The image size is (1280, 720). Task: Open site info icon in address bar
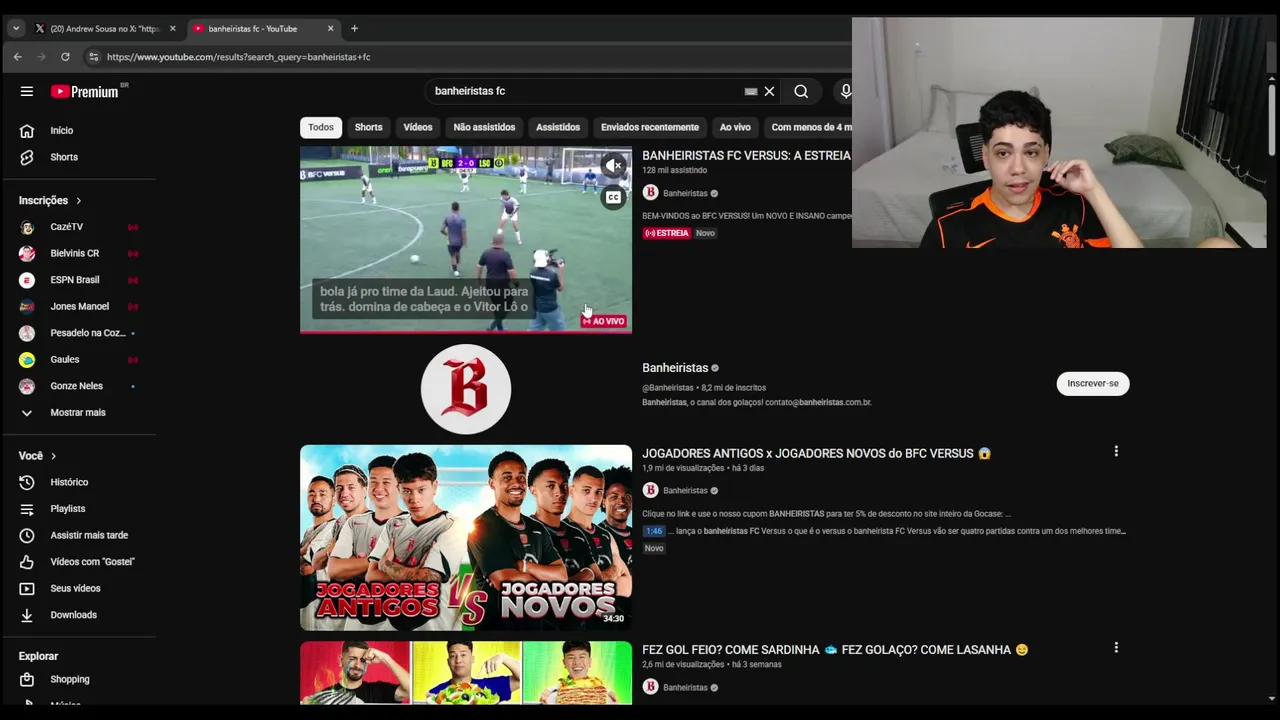pyautogui.click(x=94, y=57)
